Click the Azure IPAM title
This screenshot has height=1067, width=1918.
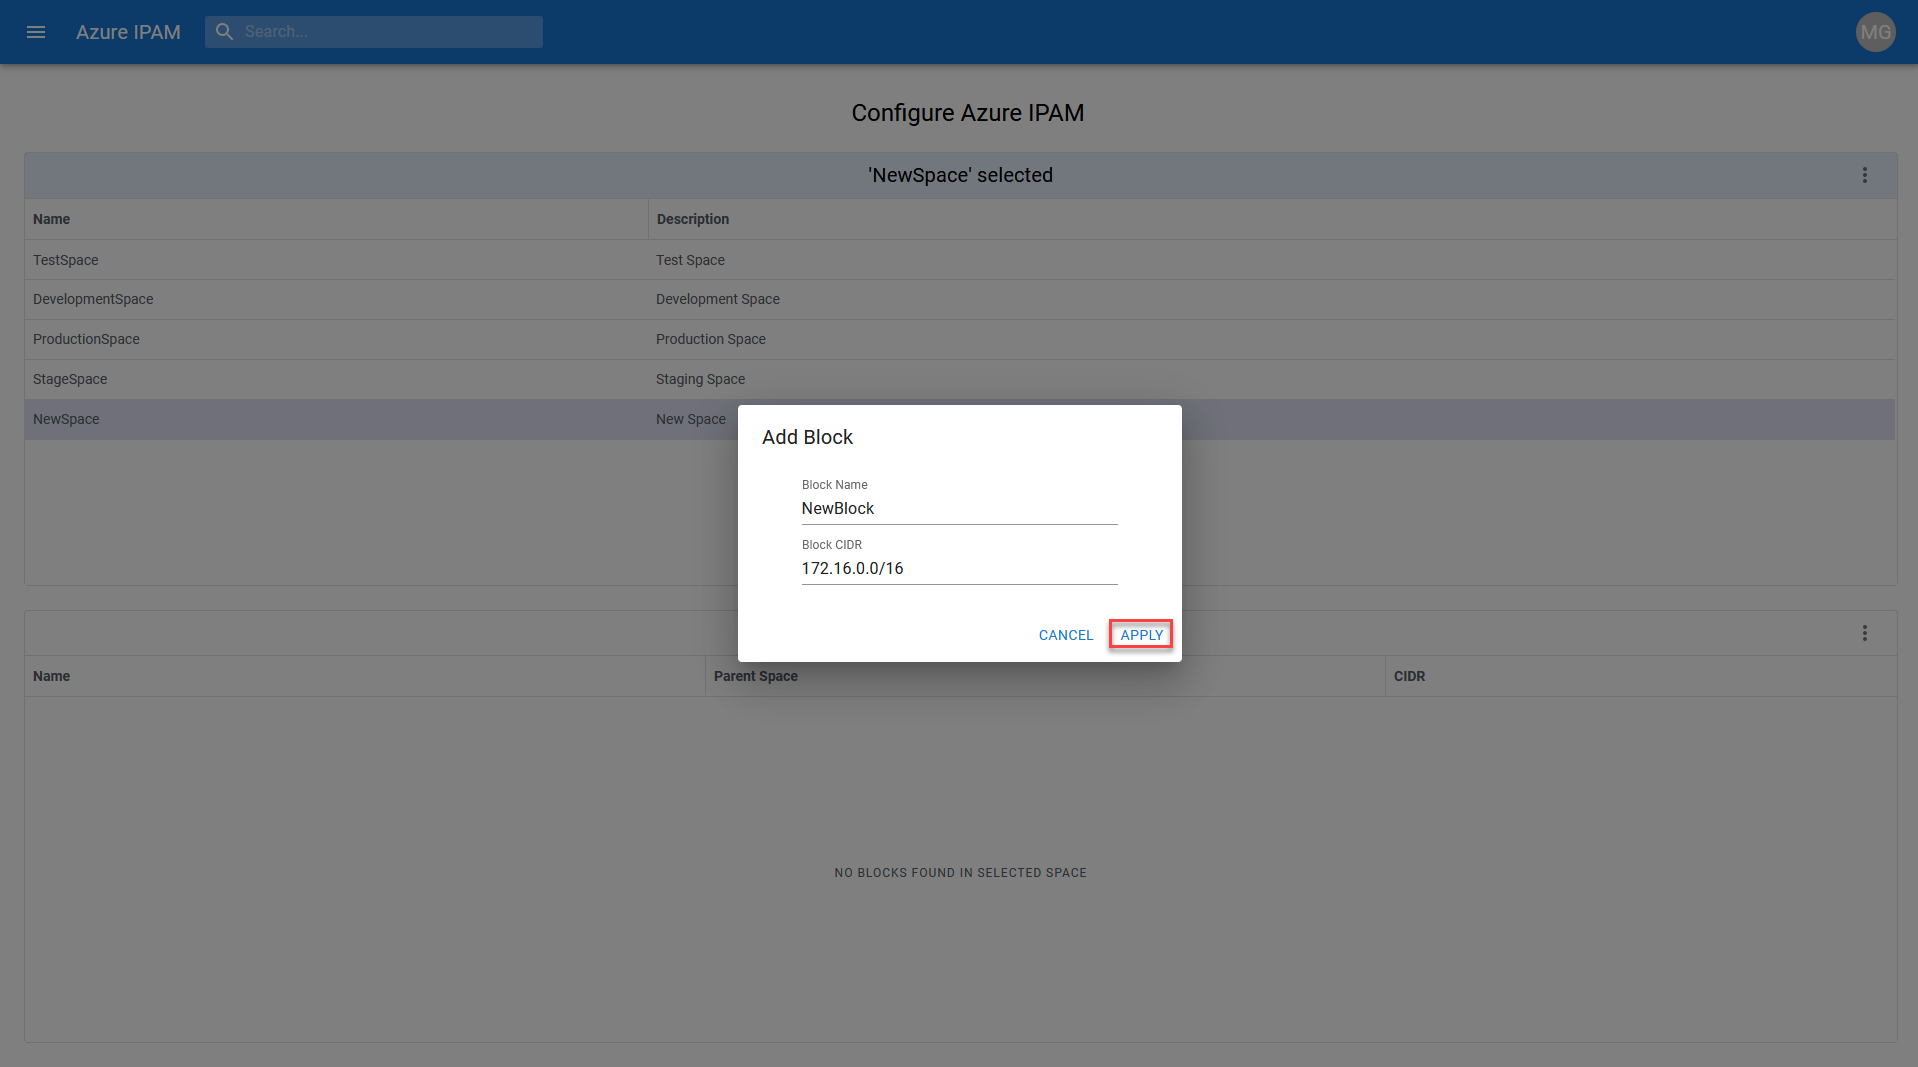coord(128,32)
